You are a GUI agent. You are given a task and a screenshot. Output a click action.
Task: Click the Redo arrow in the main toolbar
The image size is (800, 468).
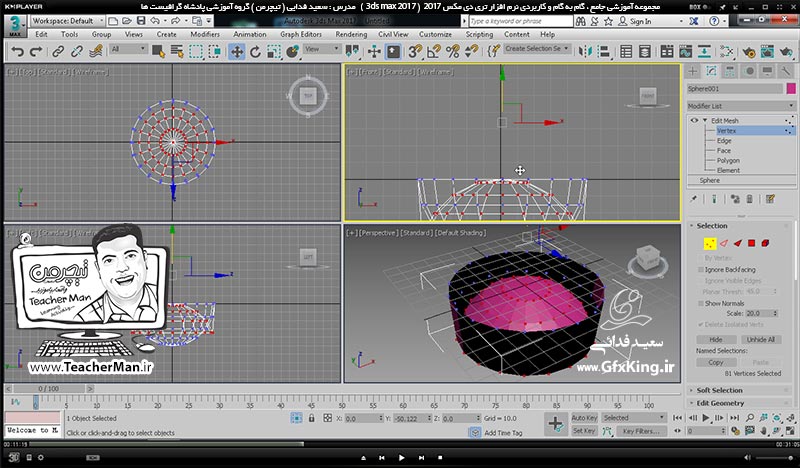click(36, 52)
